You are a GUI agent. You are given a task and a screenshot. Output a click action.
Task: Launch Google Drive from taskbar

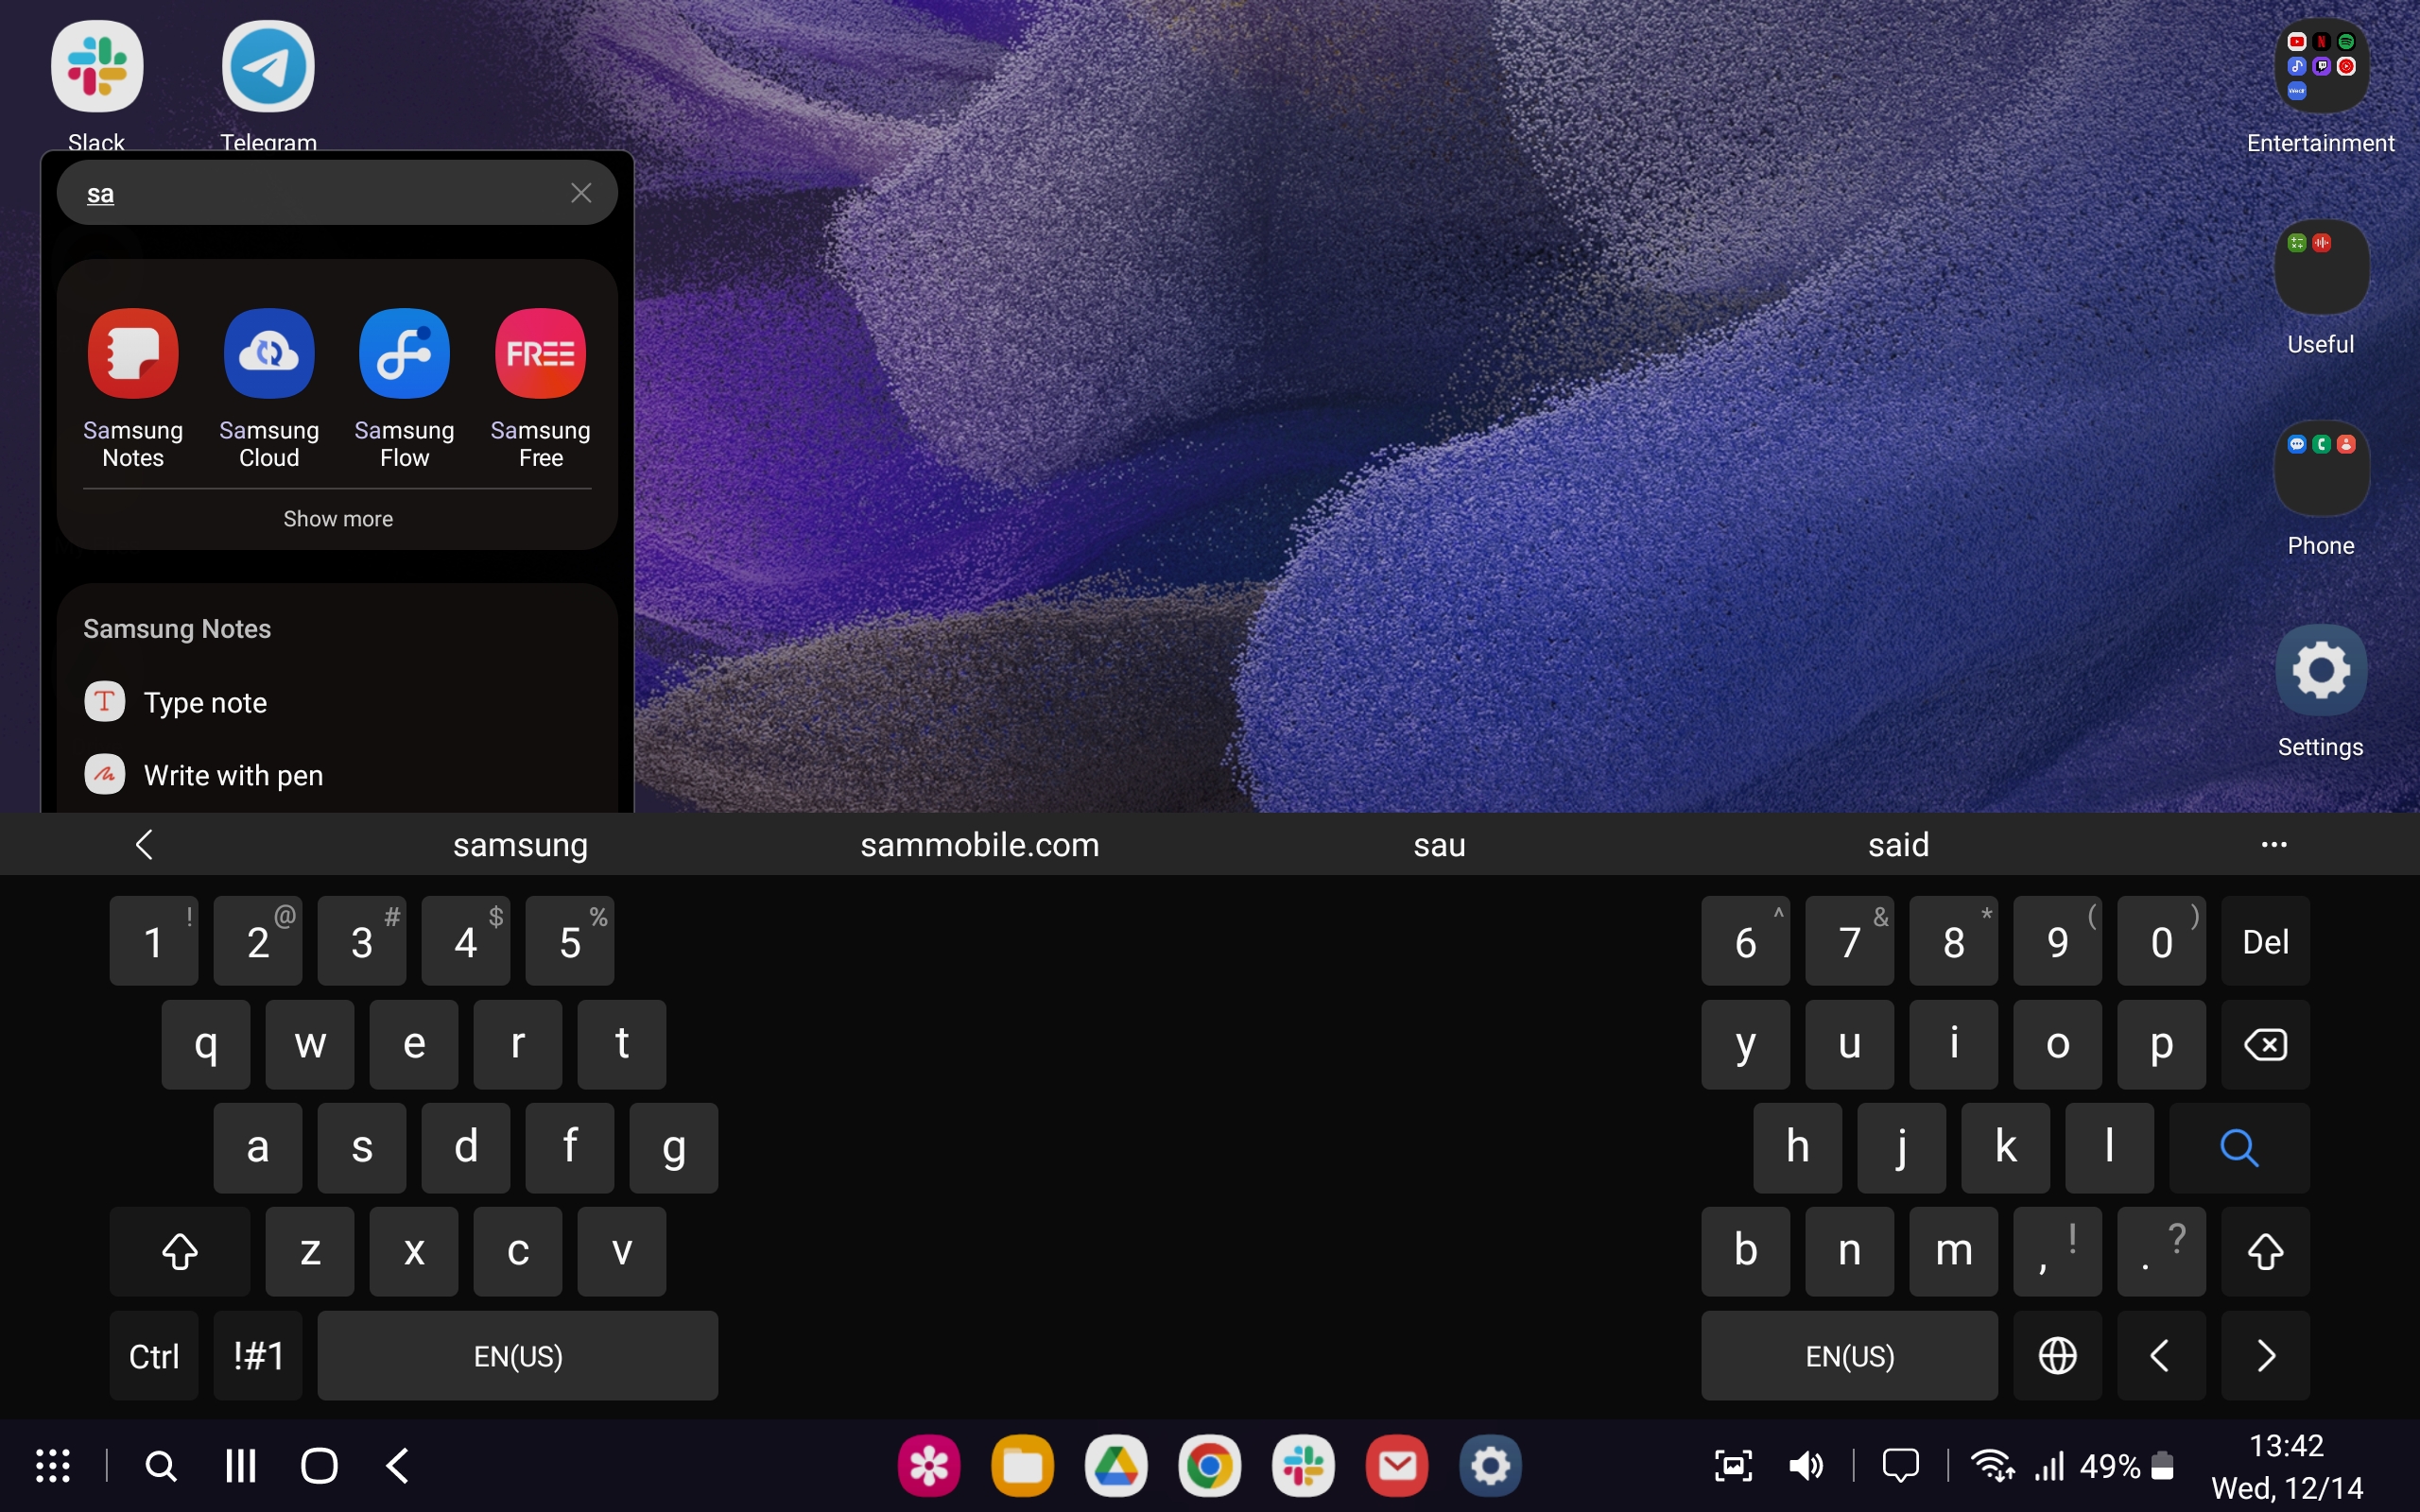(x=1116, y=1466)
